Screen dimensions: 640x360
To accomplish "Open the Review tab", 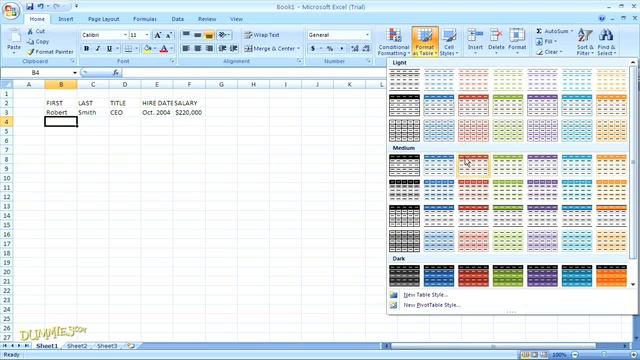I will point(207,19).
